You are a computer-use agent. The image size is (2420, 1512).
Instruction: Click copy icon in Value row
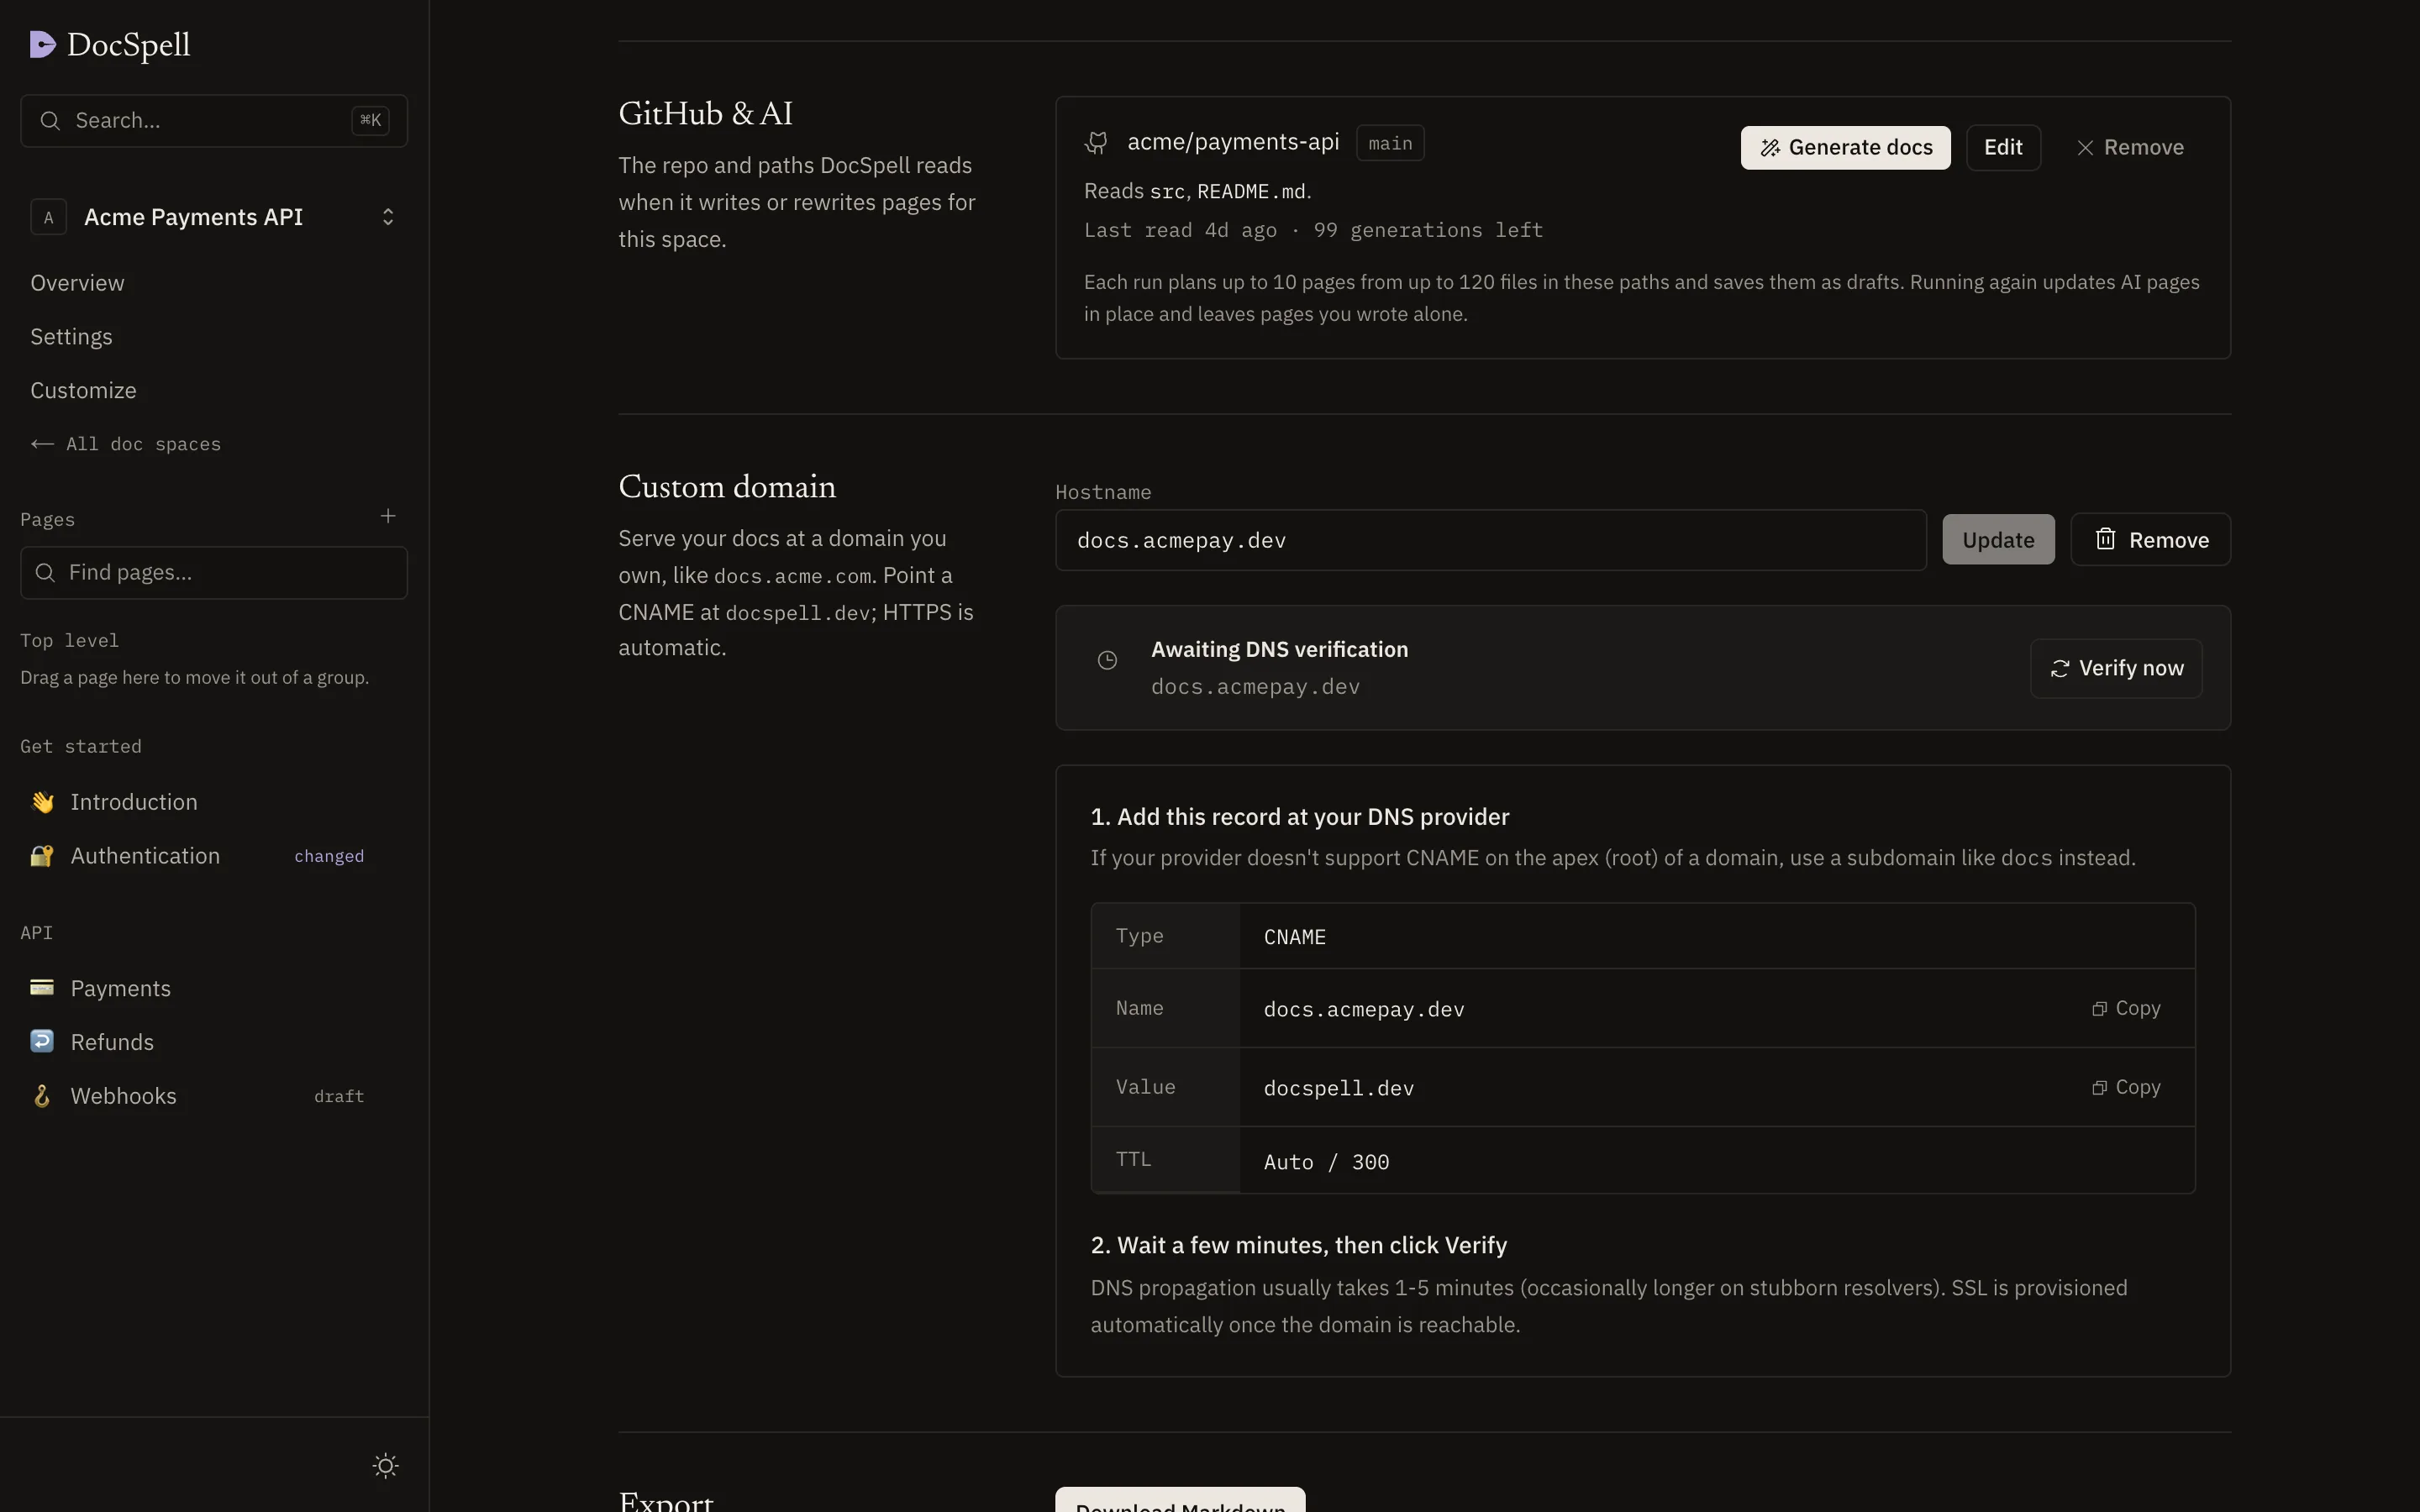pyautogui.click(x=2099, y=1088)
